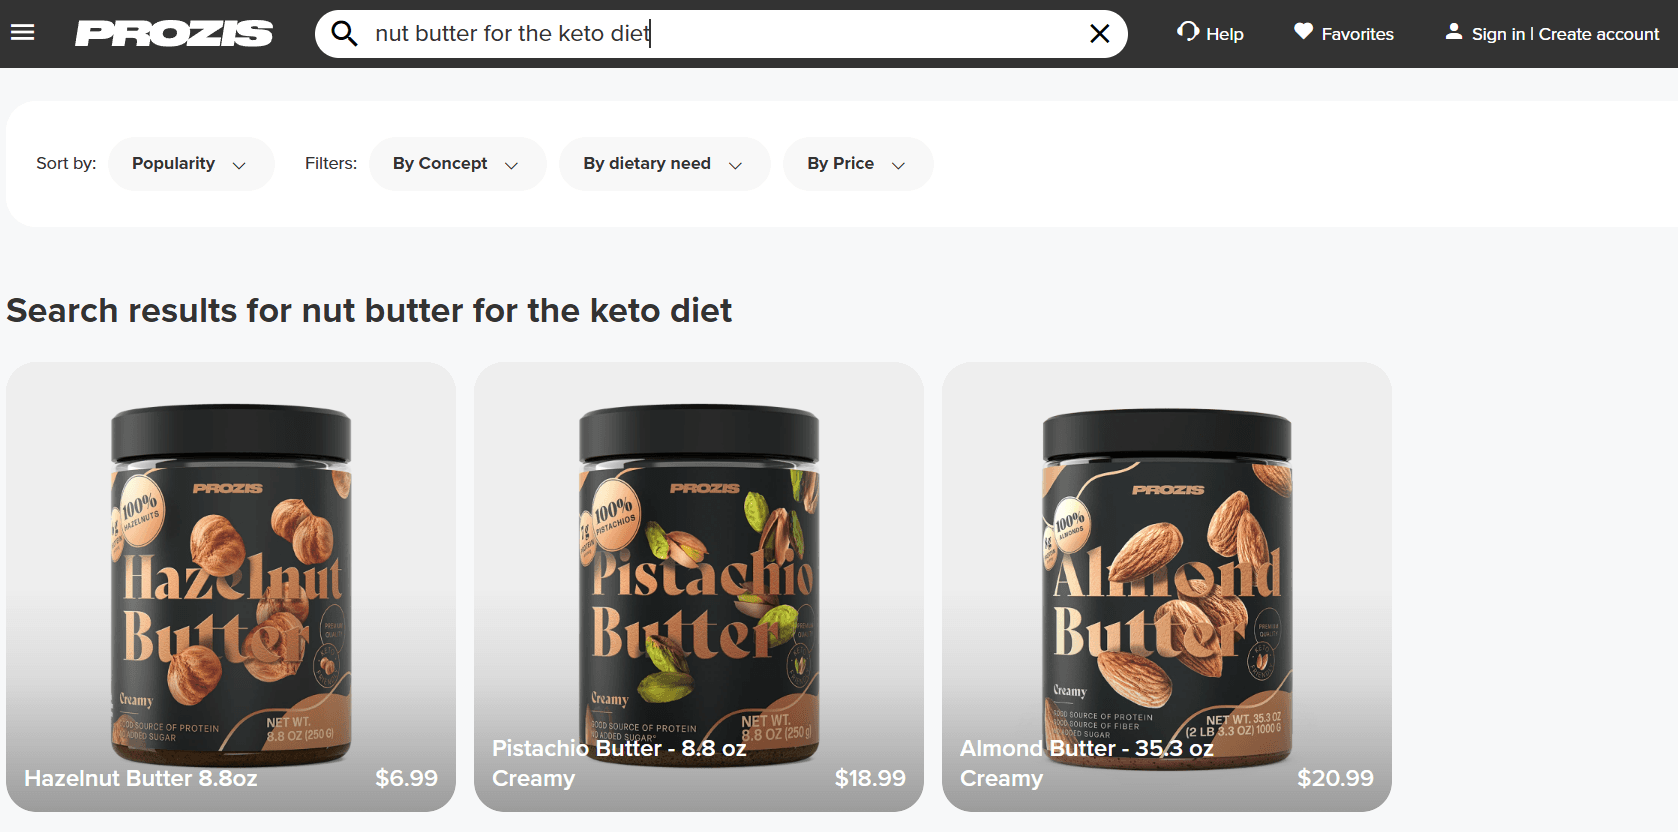Expand the By Price filter
Viewport: 1678px width, 832px height.
(x=857, y=164)
